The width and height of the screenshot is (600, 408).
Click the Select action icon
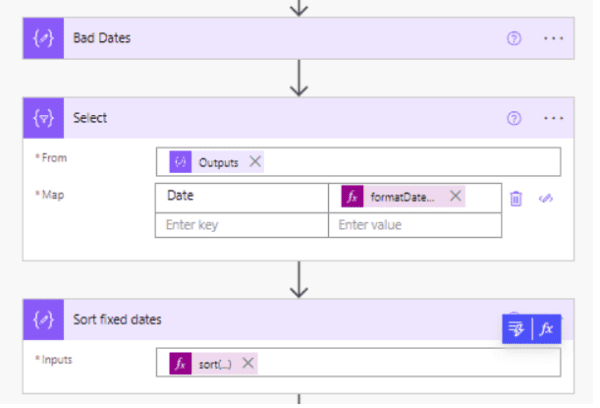(44, 118)
